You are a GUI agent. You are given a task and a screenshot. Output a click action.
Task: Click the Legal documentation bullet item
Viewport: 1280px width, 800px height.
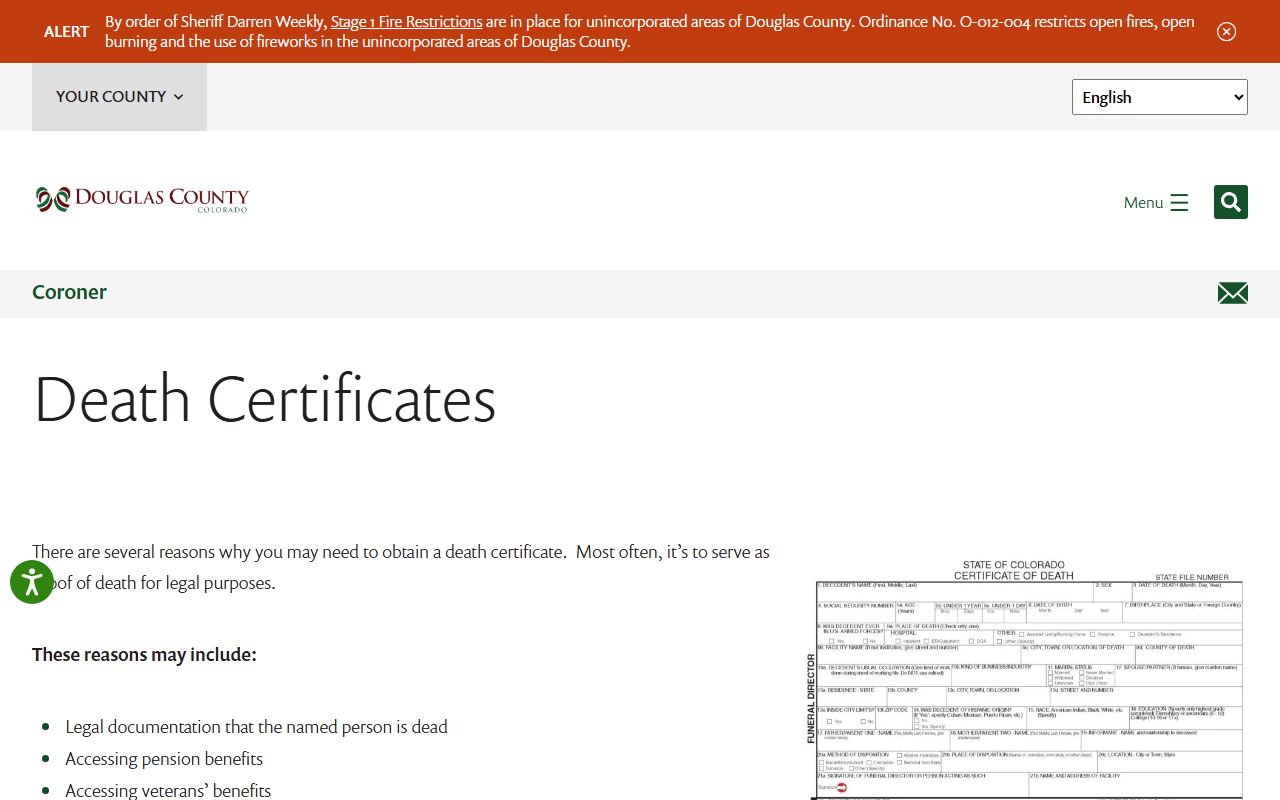(256, 727)
